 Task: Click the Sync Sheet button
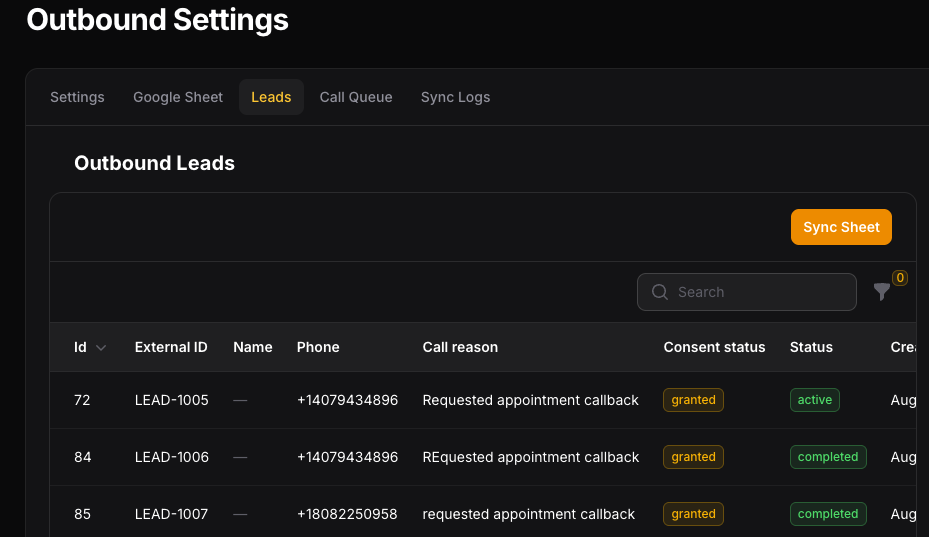point(841,227)
